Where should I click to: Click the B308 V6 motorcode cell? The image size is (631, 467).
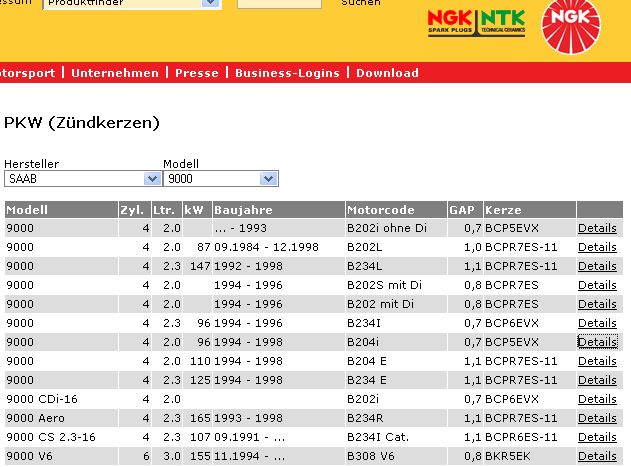coord(396,456)
